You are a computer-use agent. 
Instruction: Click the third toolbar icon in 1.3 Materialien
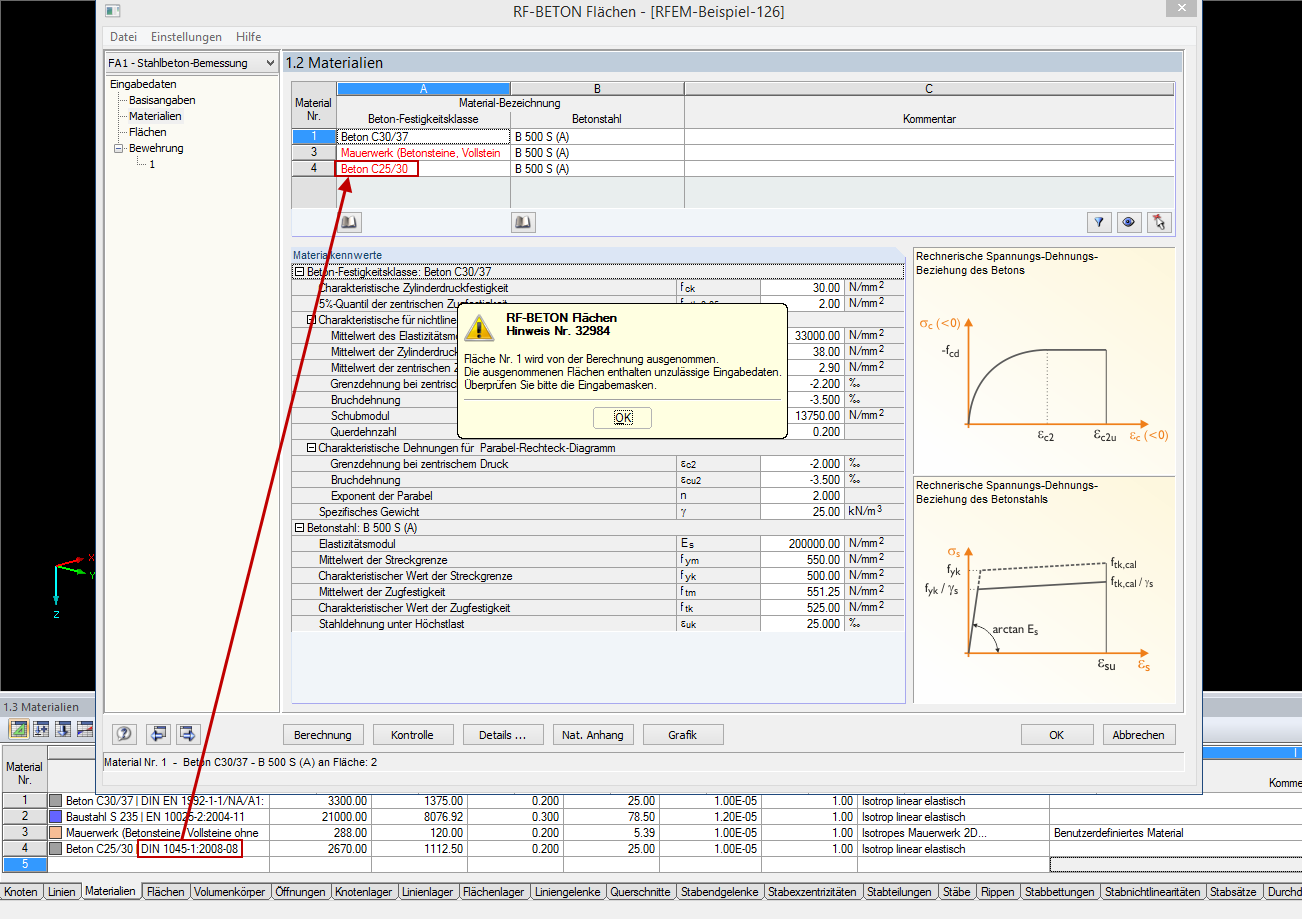(63, 729)
